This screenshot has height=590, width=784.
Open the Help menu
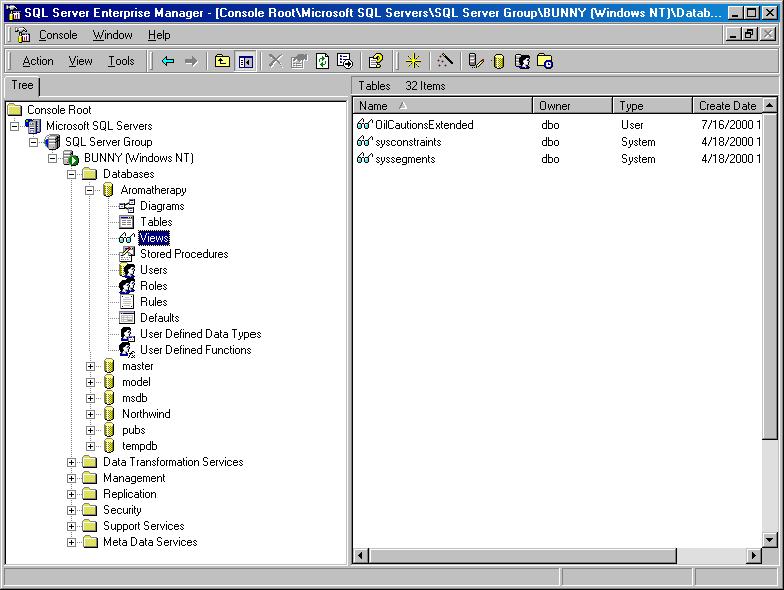coord(159,35)
